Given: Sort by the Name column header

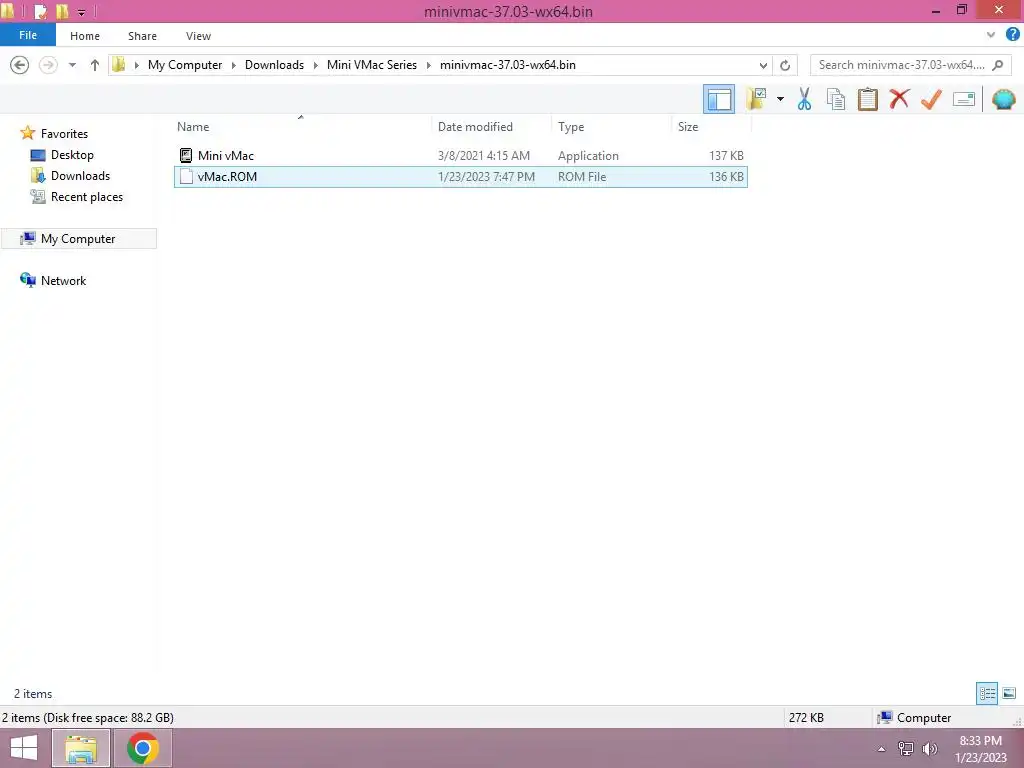Looking at the screenshot, I should pyautogui.click(x=300, y=127).
